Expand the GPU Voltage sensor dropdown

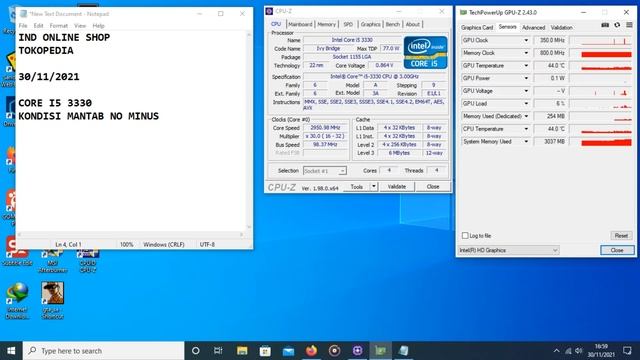point(526,91)
